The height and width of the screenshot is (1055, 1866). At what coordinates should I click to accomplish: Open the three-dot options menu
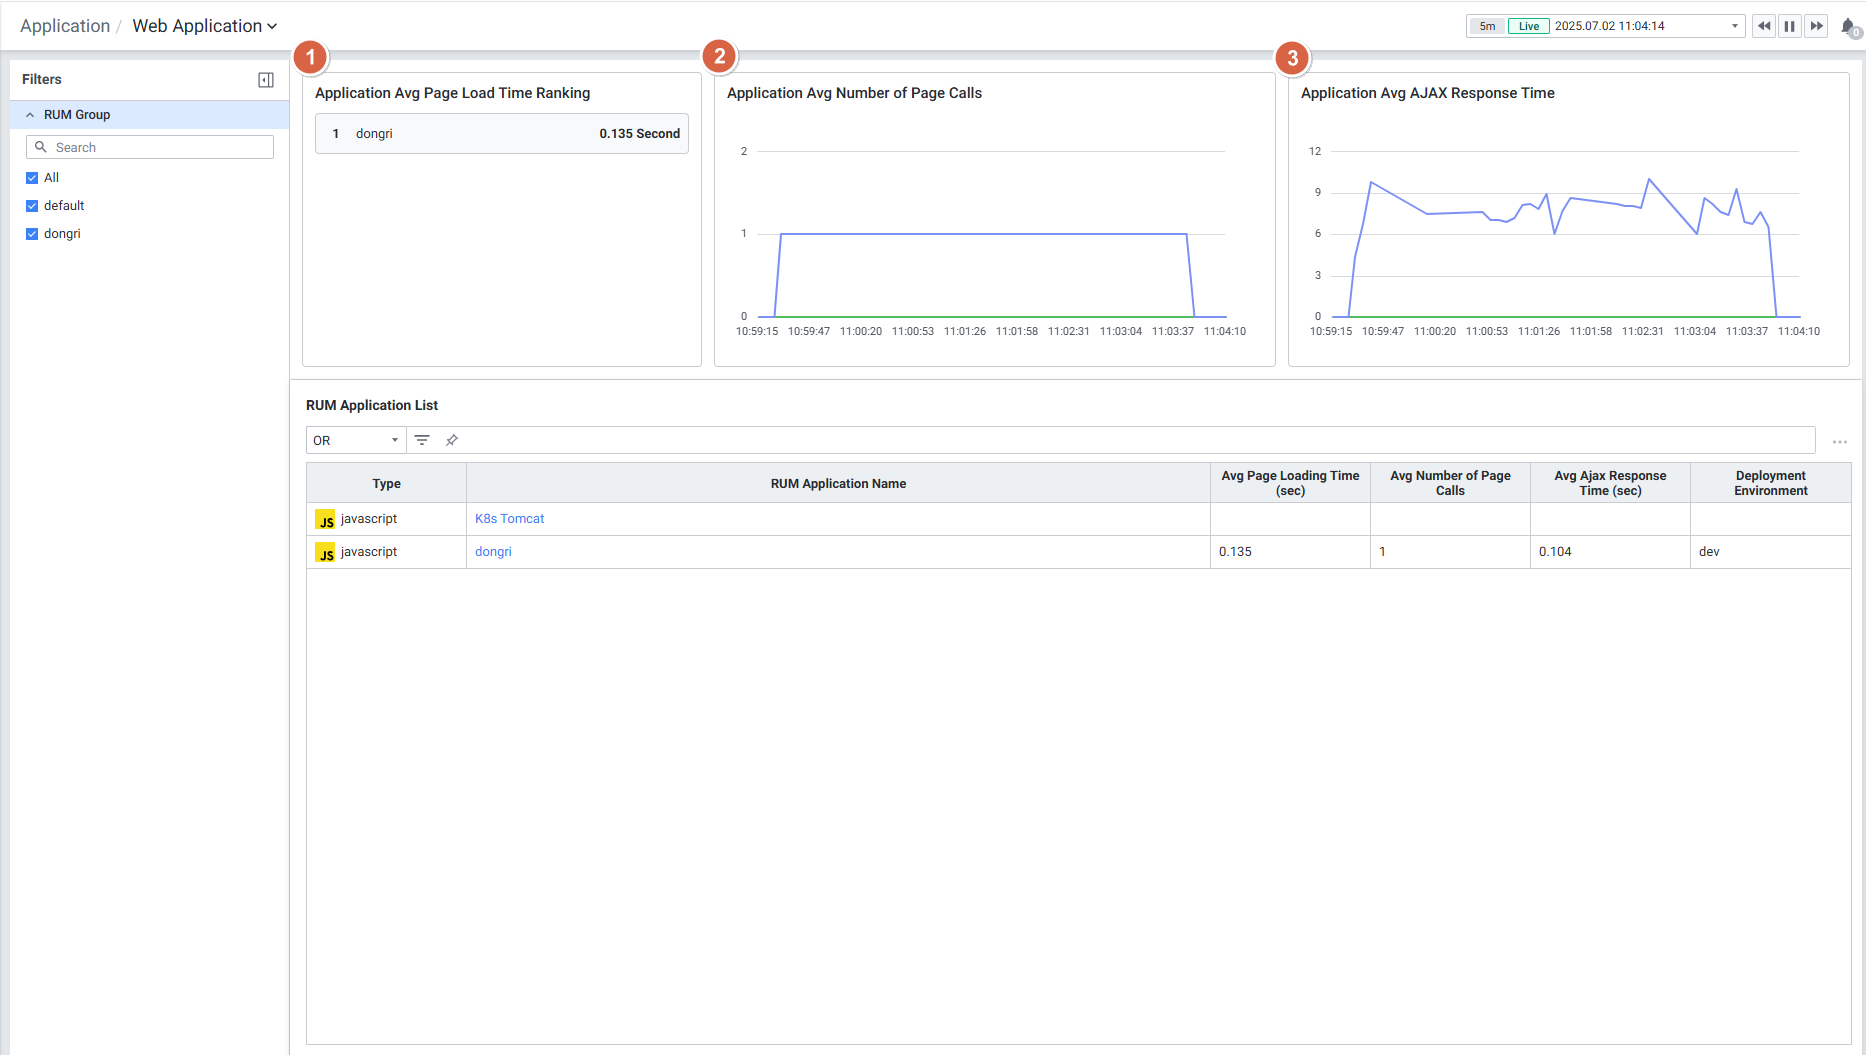1839,441
